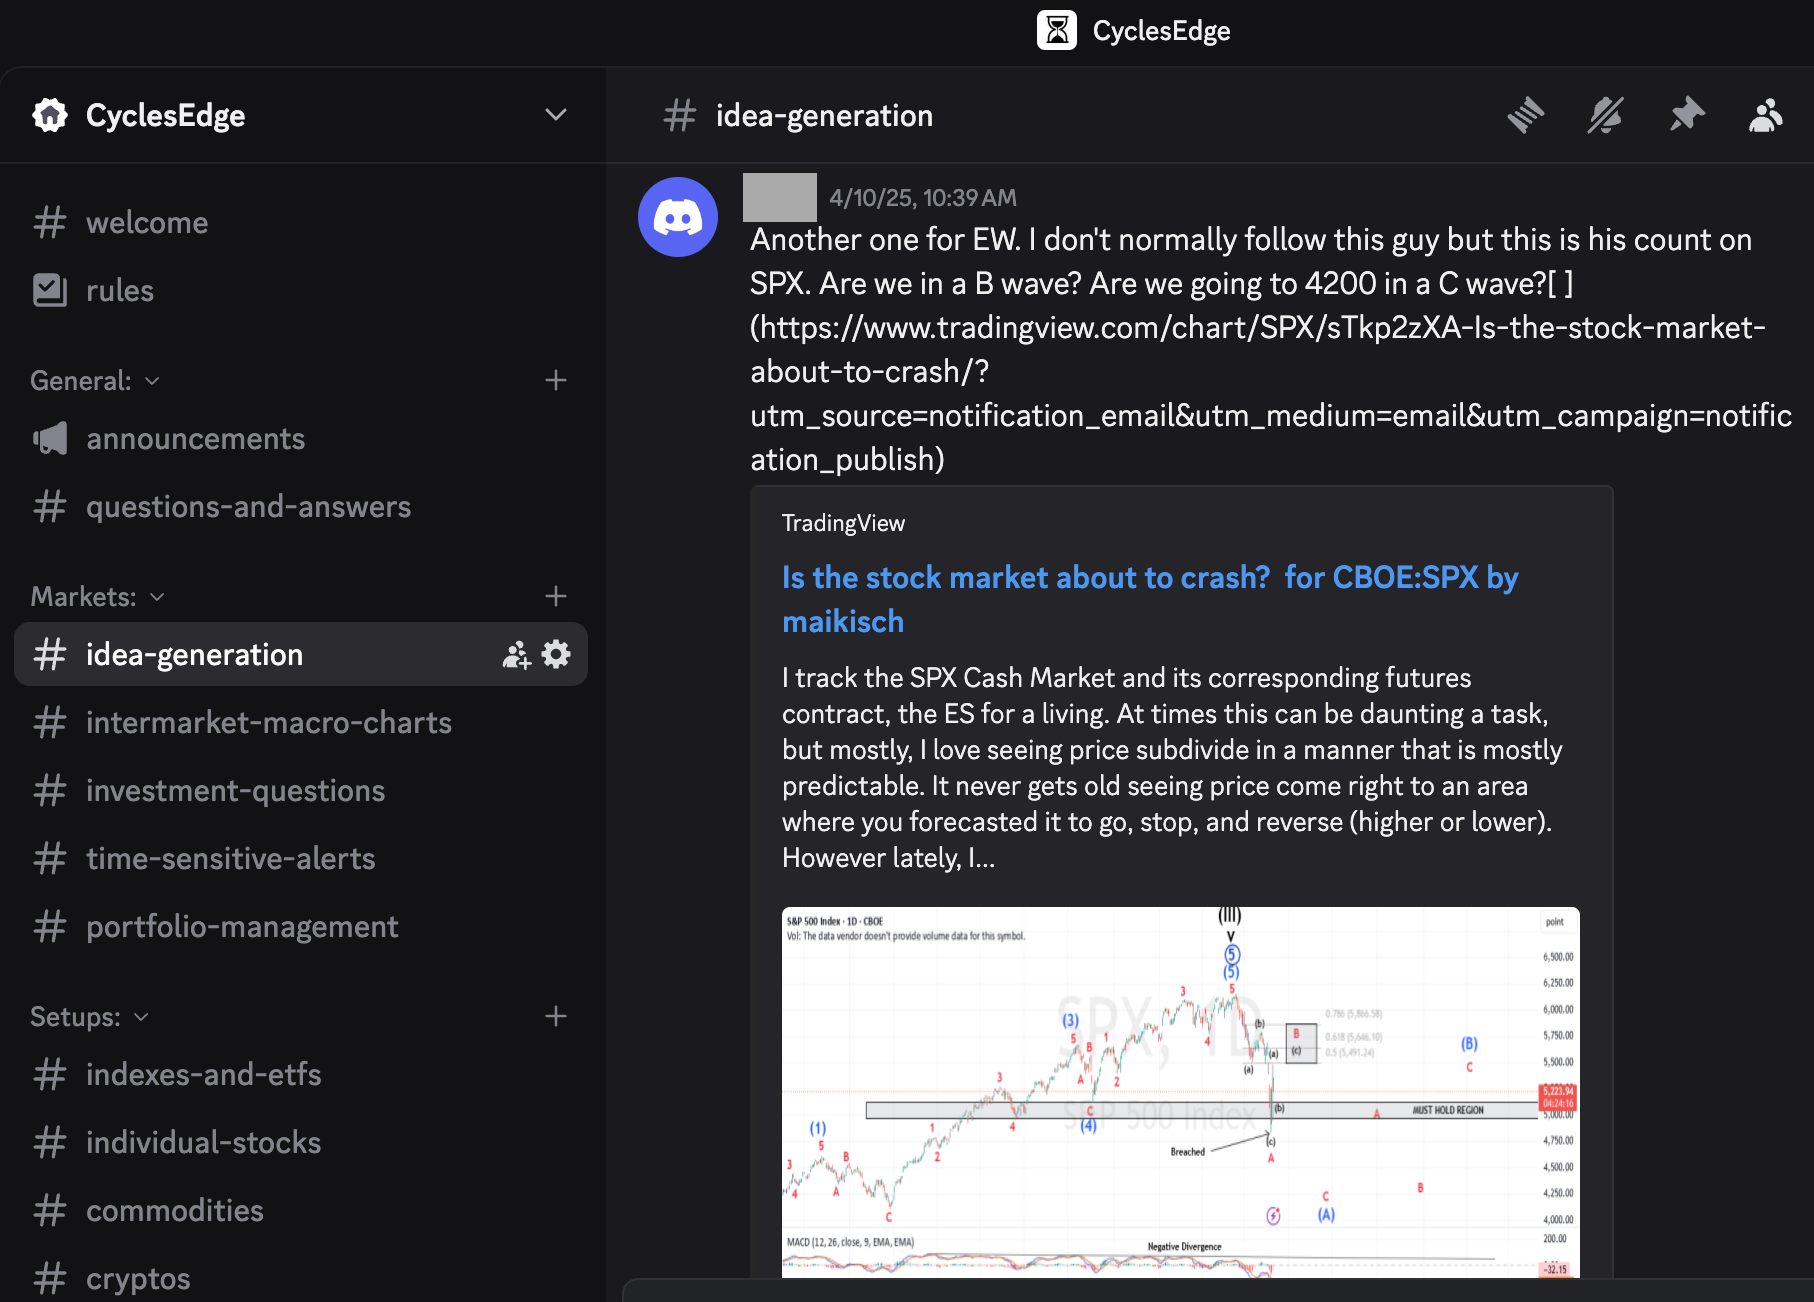The image size is (1814, 1302).
Task: Open the Threads icon in channel header
Action: [1525, 115]
